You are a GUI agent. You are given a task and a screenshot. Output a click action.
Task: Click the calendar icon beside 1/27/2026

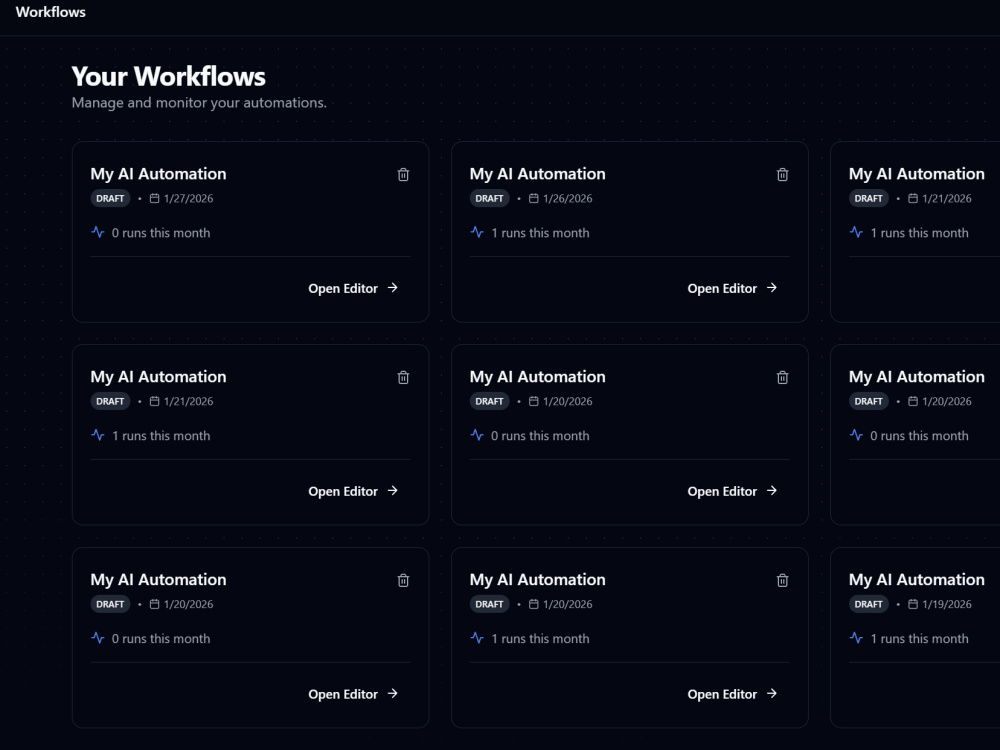(154, 198)
